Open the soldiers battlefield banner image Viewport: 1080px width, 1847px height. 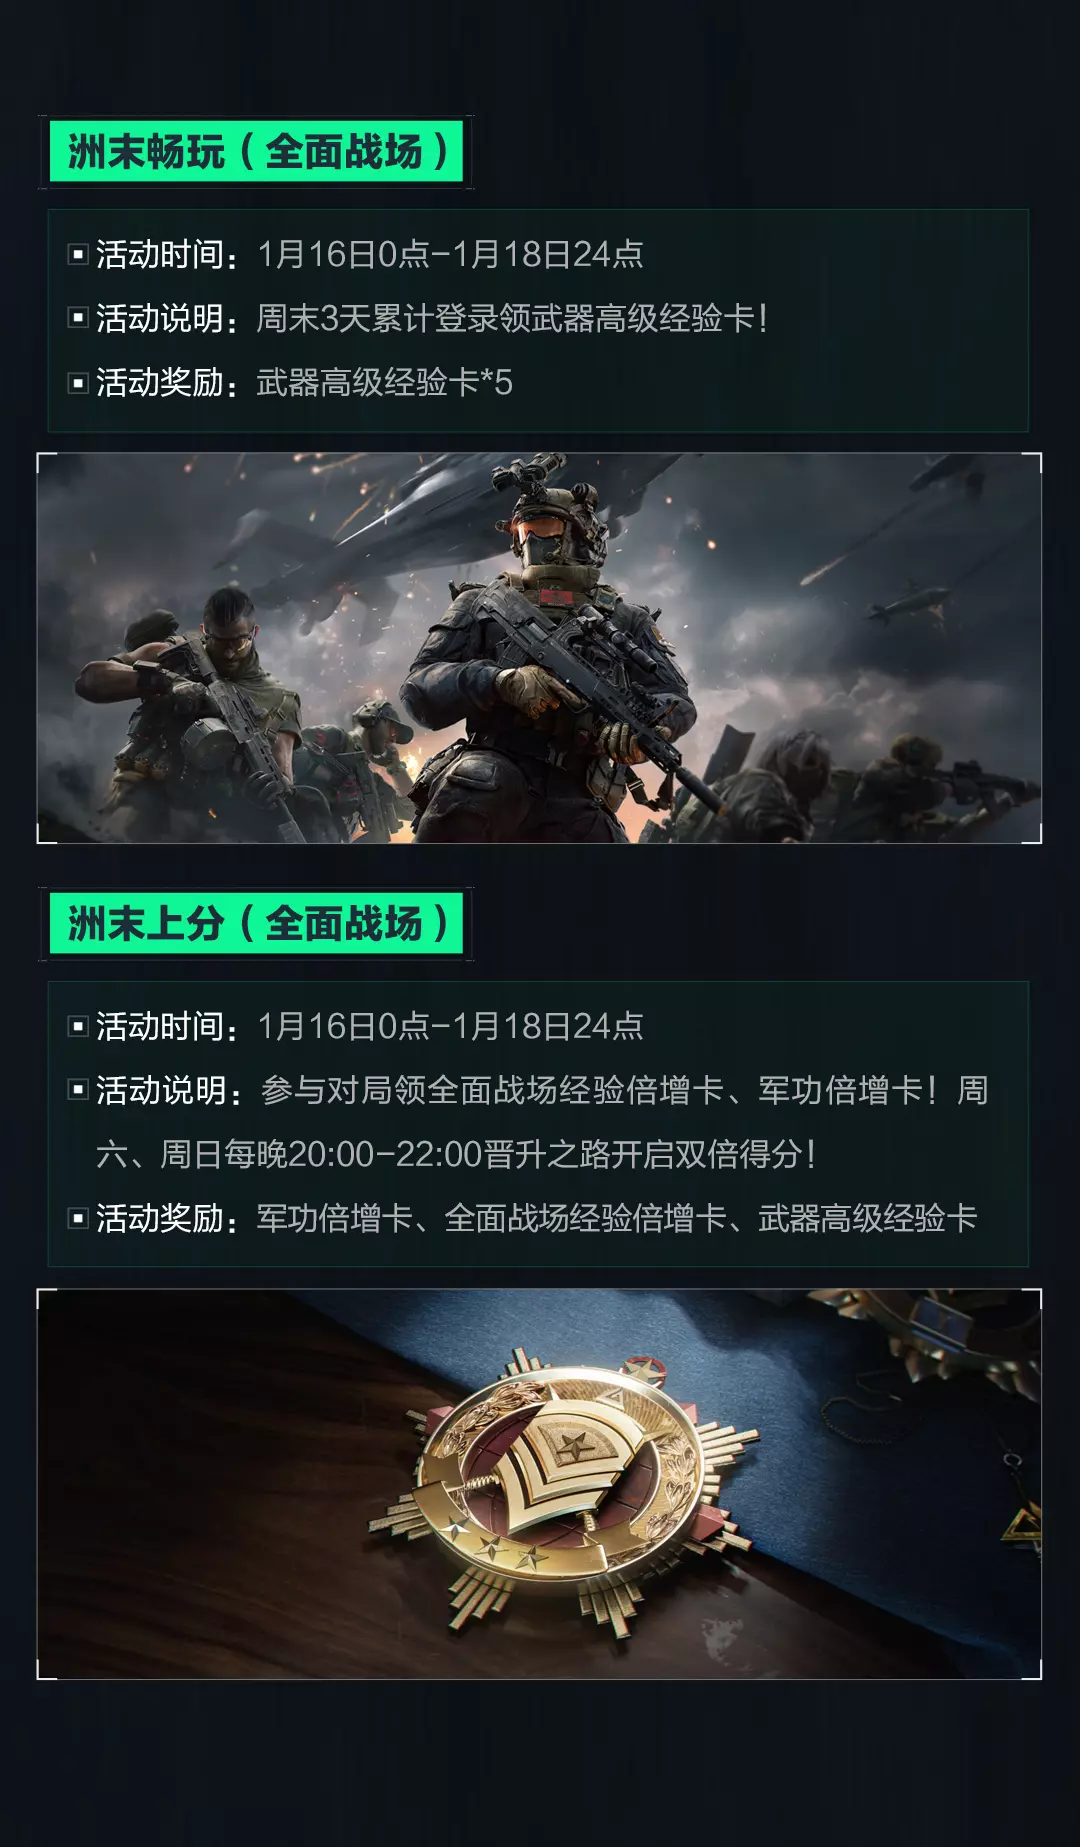click(539, 648)
